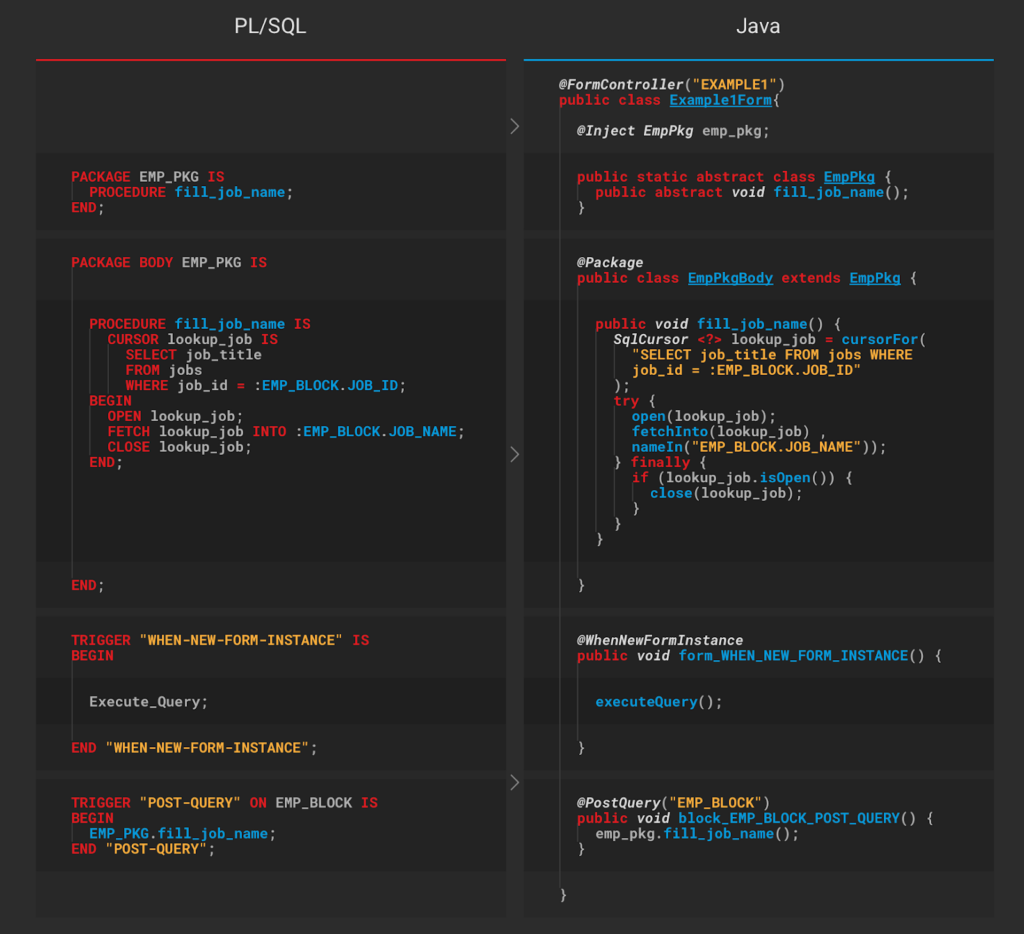This screenshot has width=1024, height=934.
Task: Expand the chevron next to the fill_job_name procedure block
Action: click(x=515, y=454)
